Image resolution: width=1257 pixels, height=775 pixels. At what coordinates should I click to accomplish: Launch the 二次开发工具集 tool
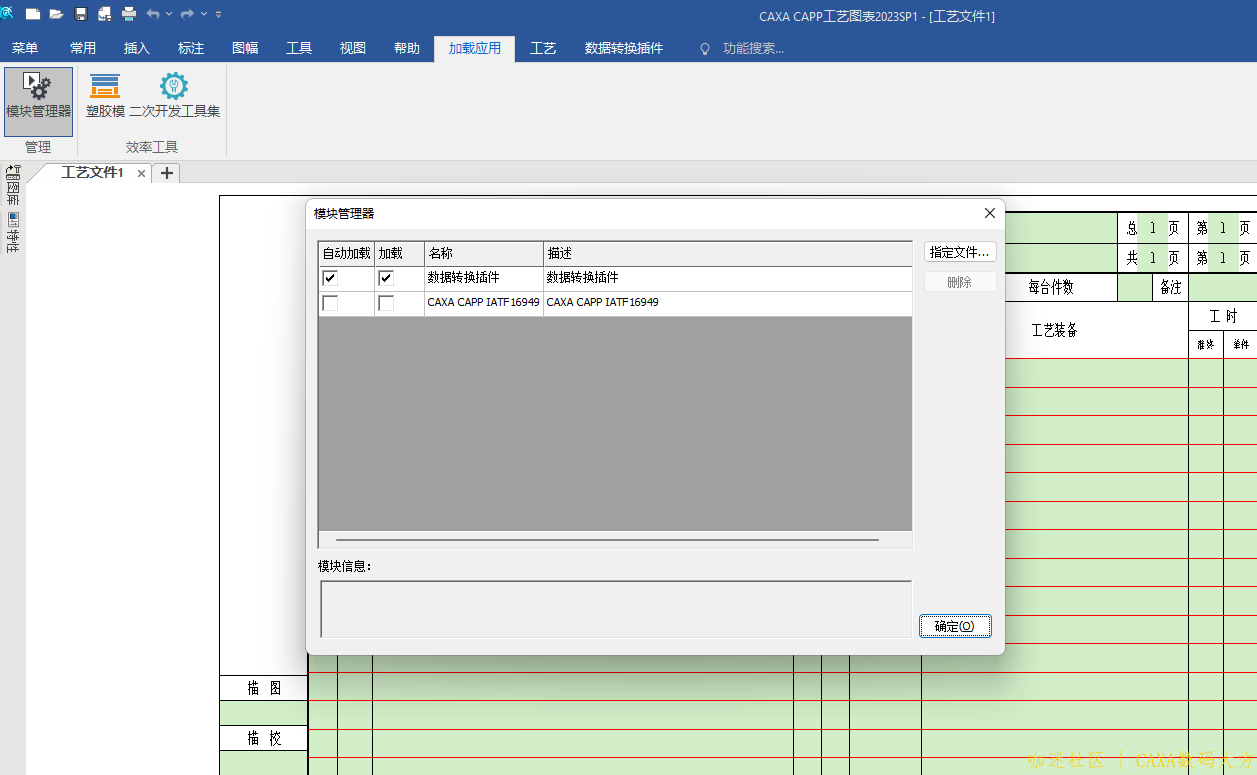174,97
